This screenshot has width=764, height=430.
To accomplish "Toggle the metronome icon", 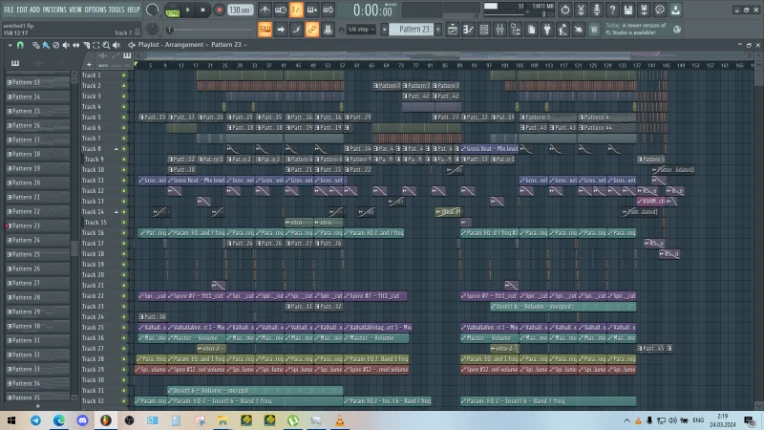I will tap(265, 10).
